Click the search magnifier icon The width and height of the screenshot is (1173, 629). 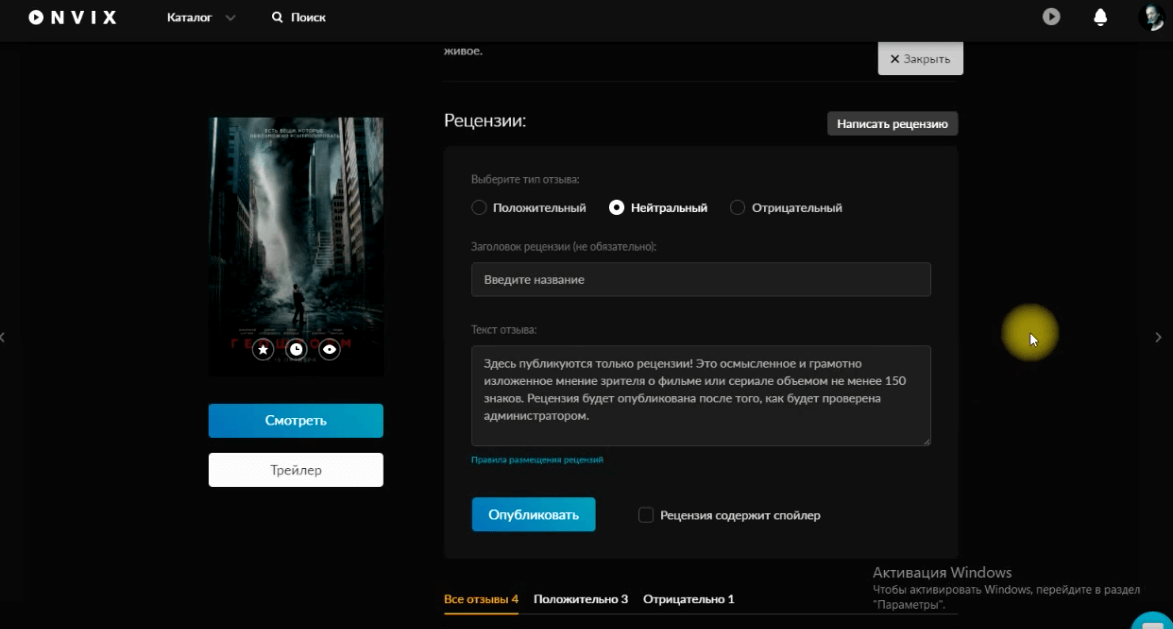tap(277, 17)
